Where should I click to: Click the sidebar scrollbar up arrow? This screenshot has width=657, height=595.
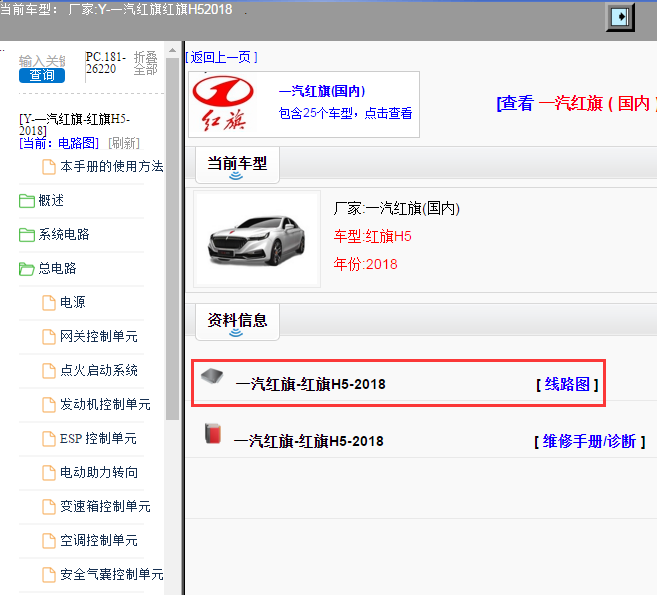click(172, 50)
